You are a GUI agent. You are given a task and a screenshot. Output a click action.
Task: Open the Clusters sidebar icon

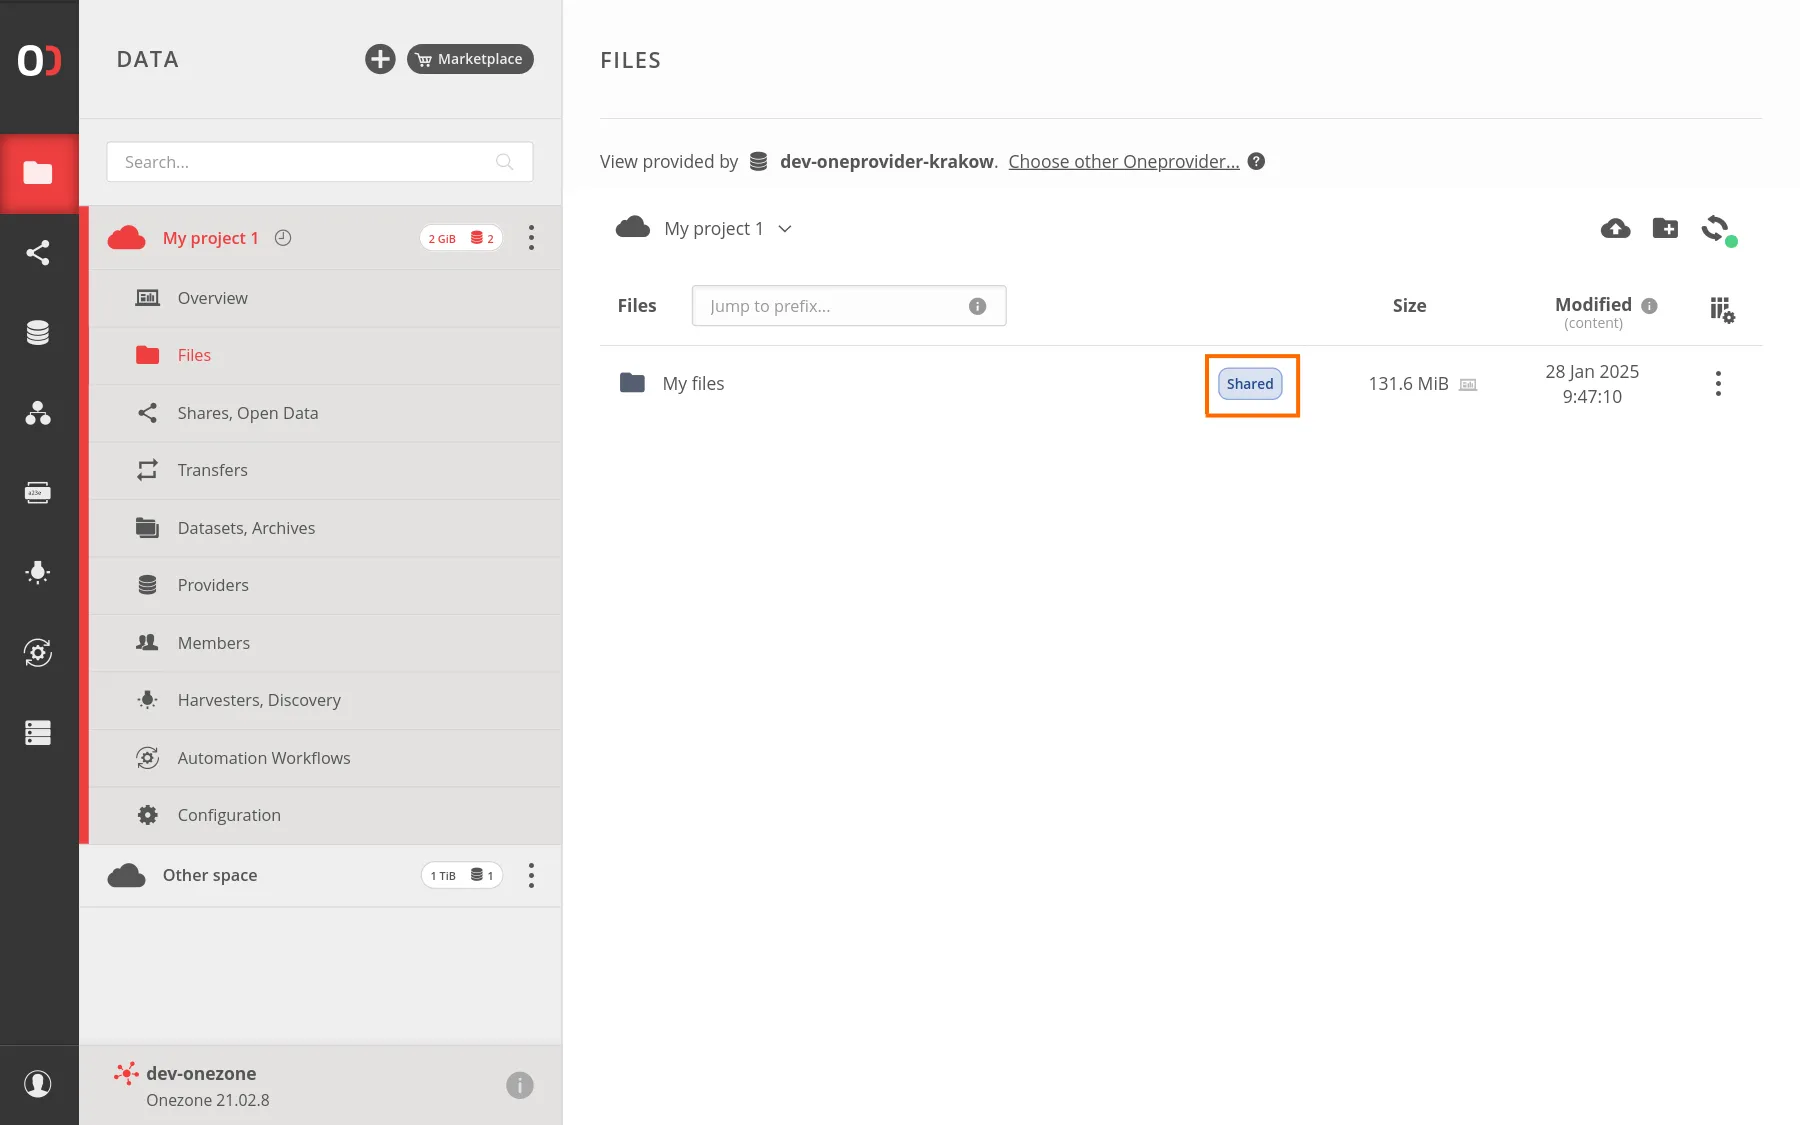click(39, 733)
